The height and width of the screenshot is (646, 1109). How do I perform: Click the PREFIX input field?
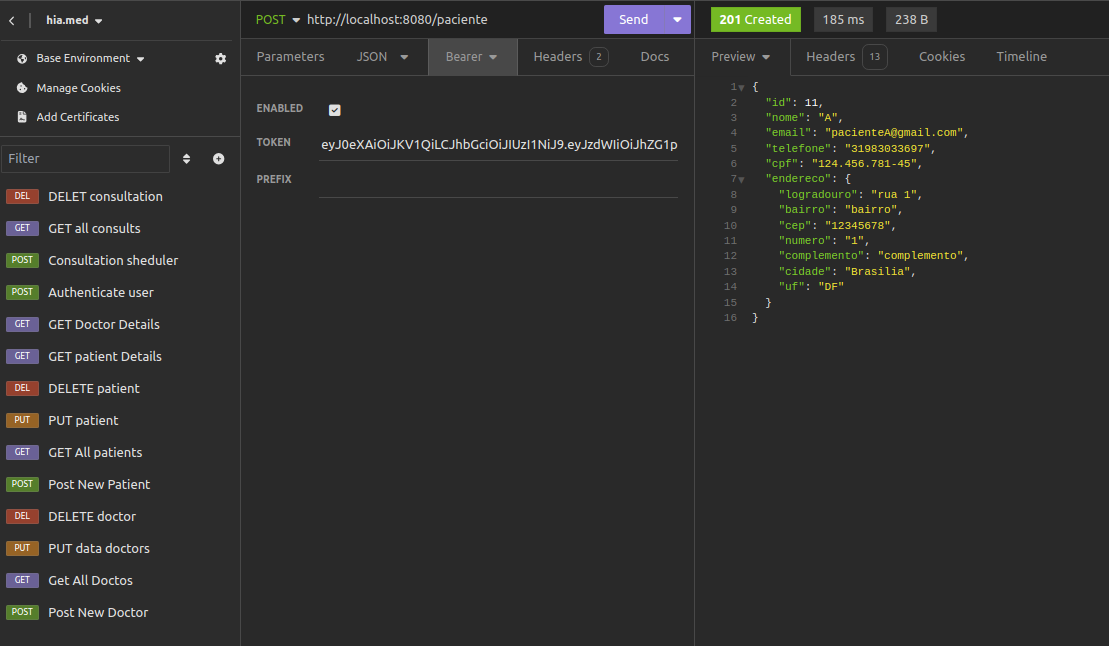click(x=499, y=181)
